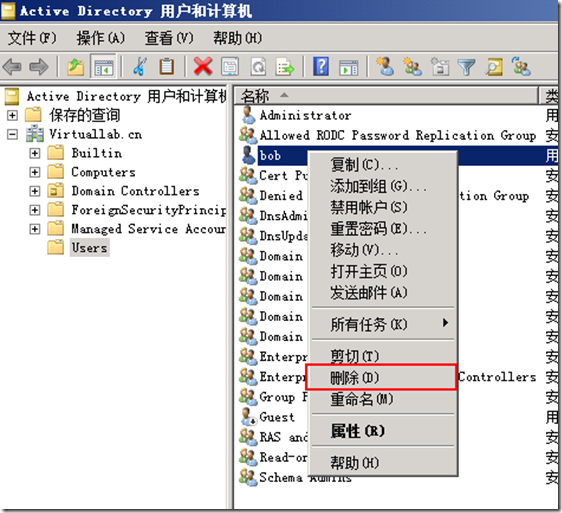The image size is (562, 513).
Task: Click the Back arrow toolbar icon
Action: click(x=12, y=67)
